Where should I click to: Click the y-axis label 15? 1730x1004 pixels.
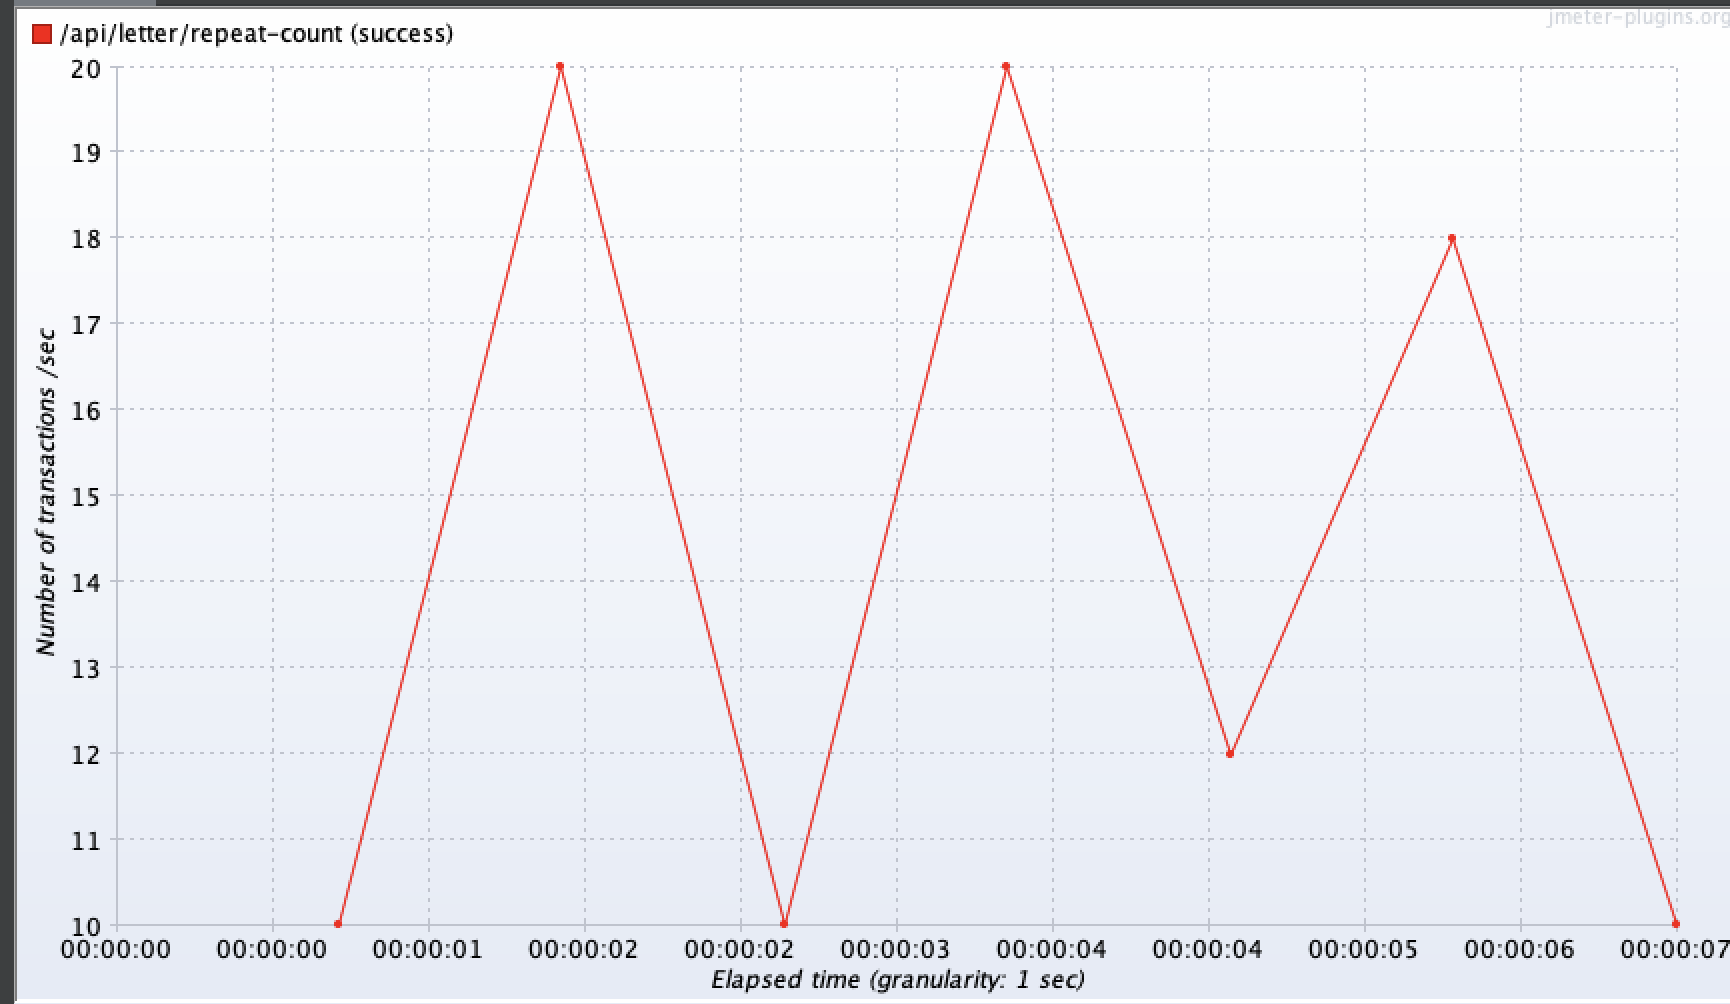86,496
